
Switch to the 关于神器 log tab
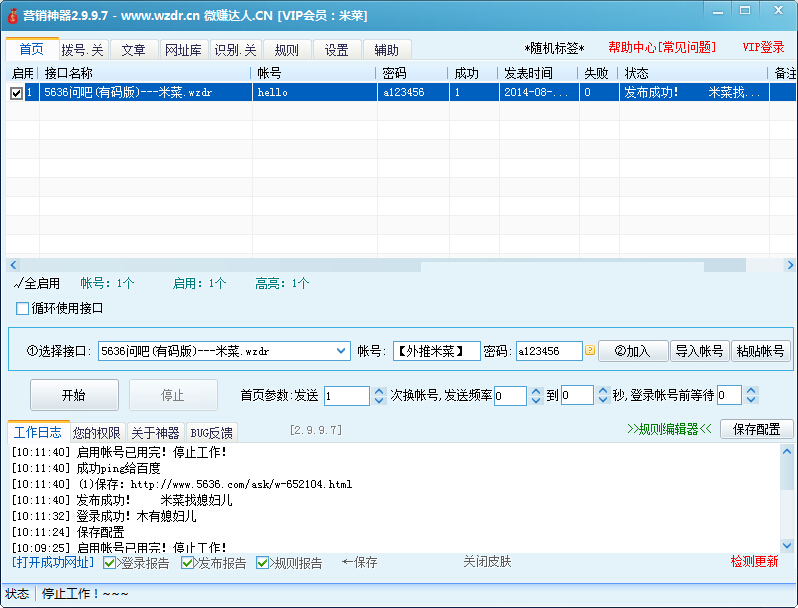(155, 433)
